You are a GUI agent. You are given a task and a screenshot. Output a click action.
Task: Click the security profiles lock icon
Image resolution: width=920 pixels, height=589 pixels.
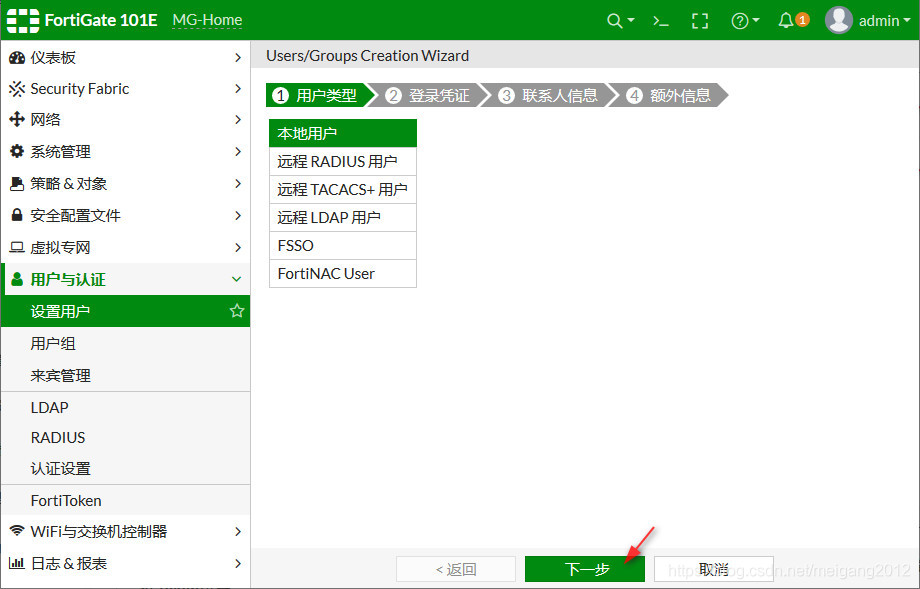[x=17, y=215]
